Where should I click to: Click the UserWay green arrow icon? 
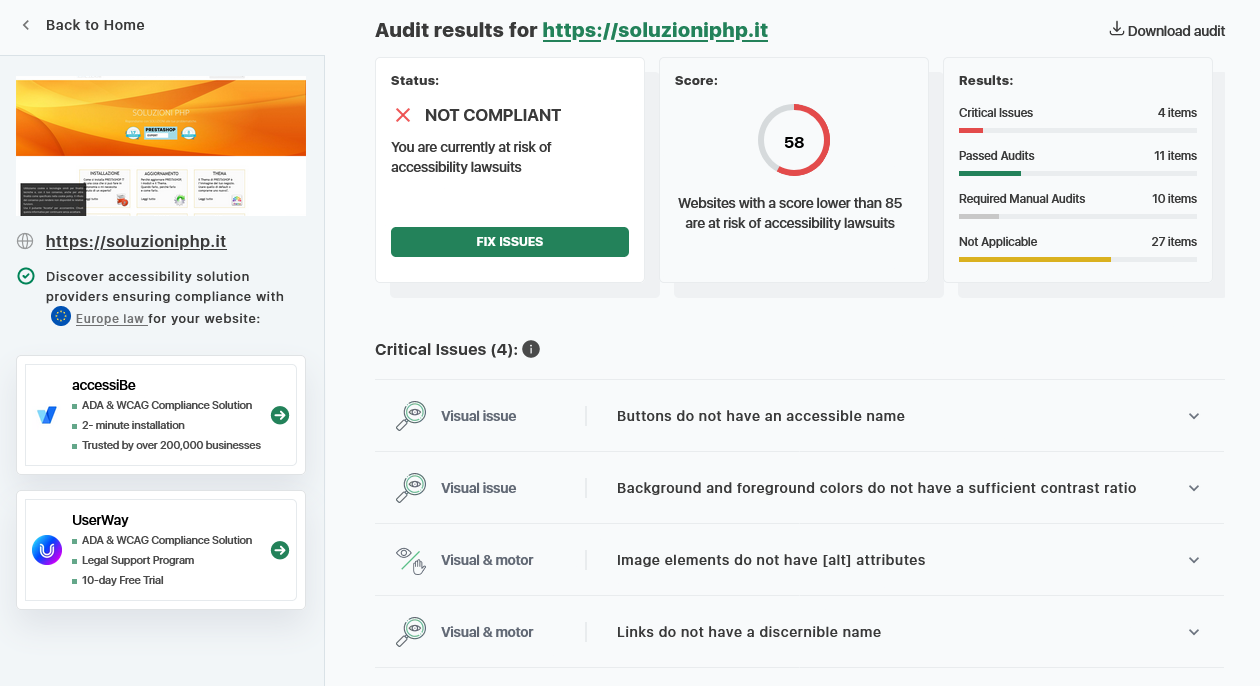coord(280,550)
